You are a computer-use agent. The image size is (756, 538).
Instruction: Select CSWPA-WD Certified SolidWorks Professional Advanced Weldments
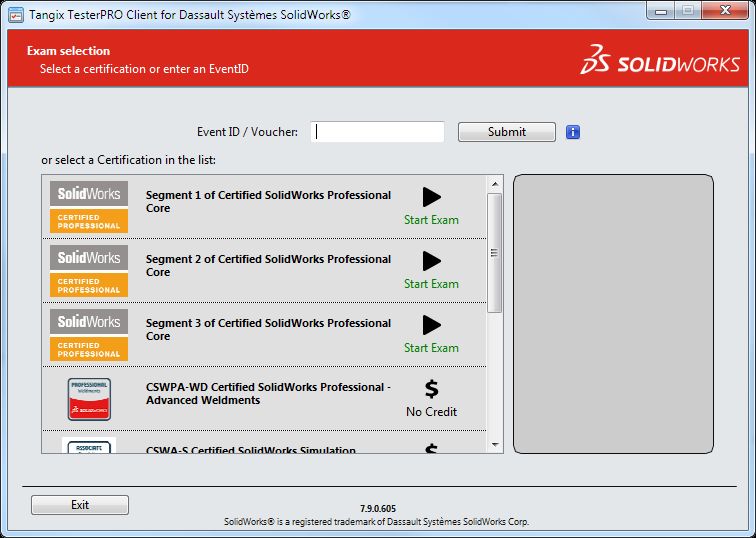[268, 394]
